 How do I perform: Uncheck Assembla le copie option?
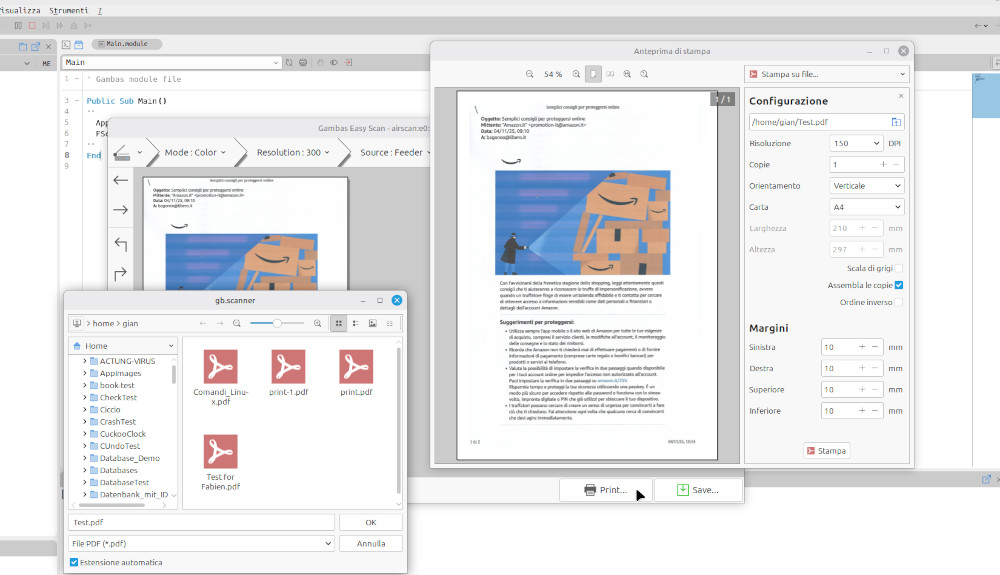pyautogui.click(x=898, y=285)
